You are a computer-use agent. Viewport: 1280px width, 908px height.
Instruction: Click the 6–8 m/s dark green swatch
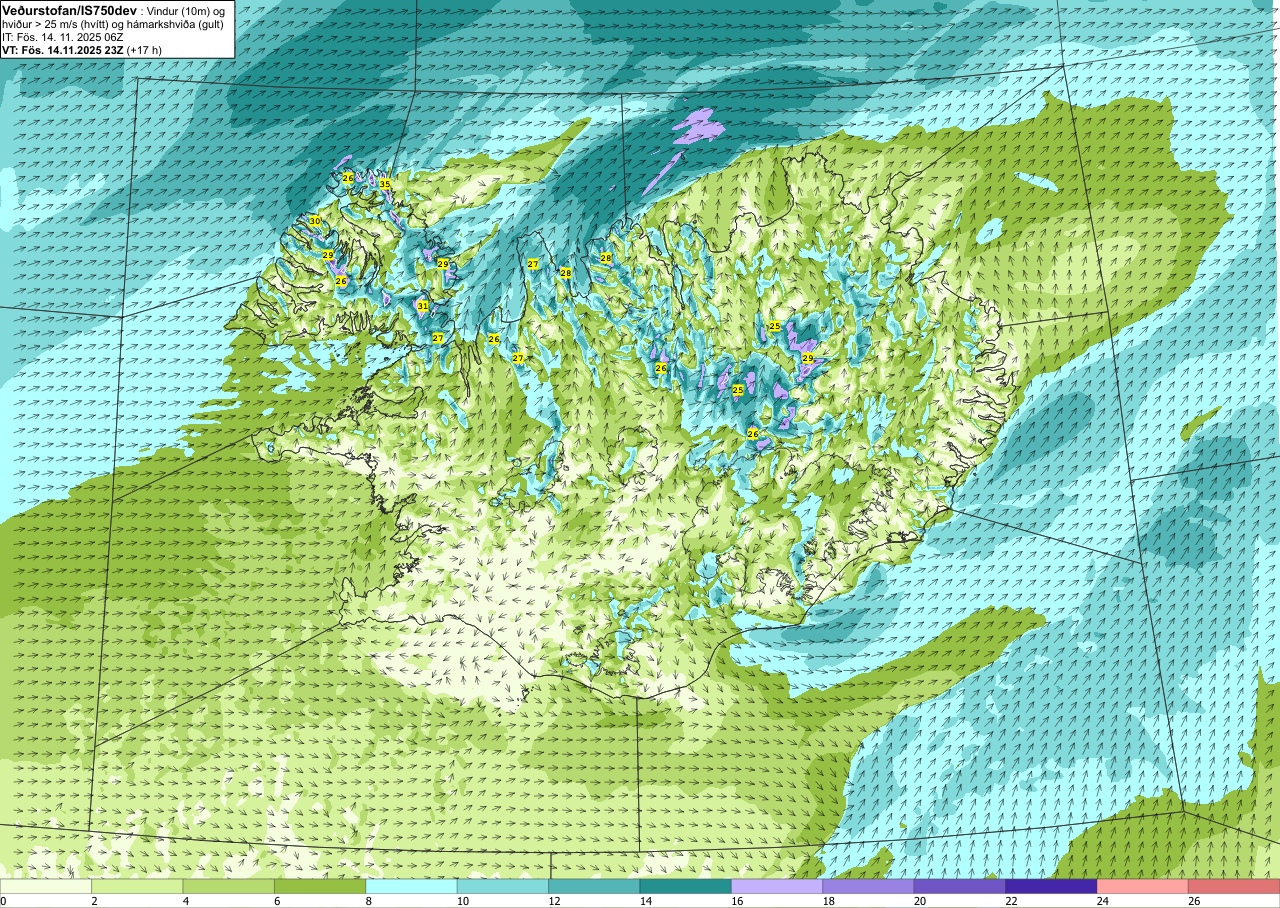[320, 886]
